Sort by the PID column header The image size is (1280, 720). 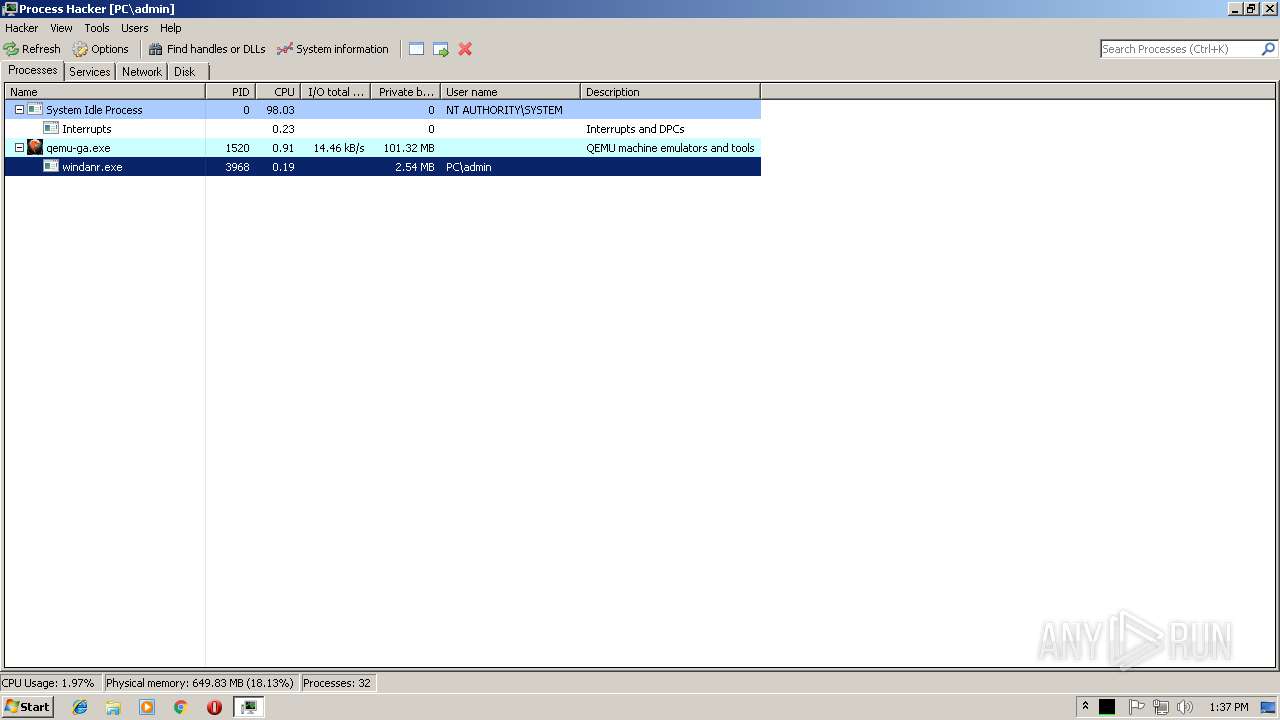230,92
